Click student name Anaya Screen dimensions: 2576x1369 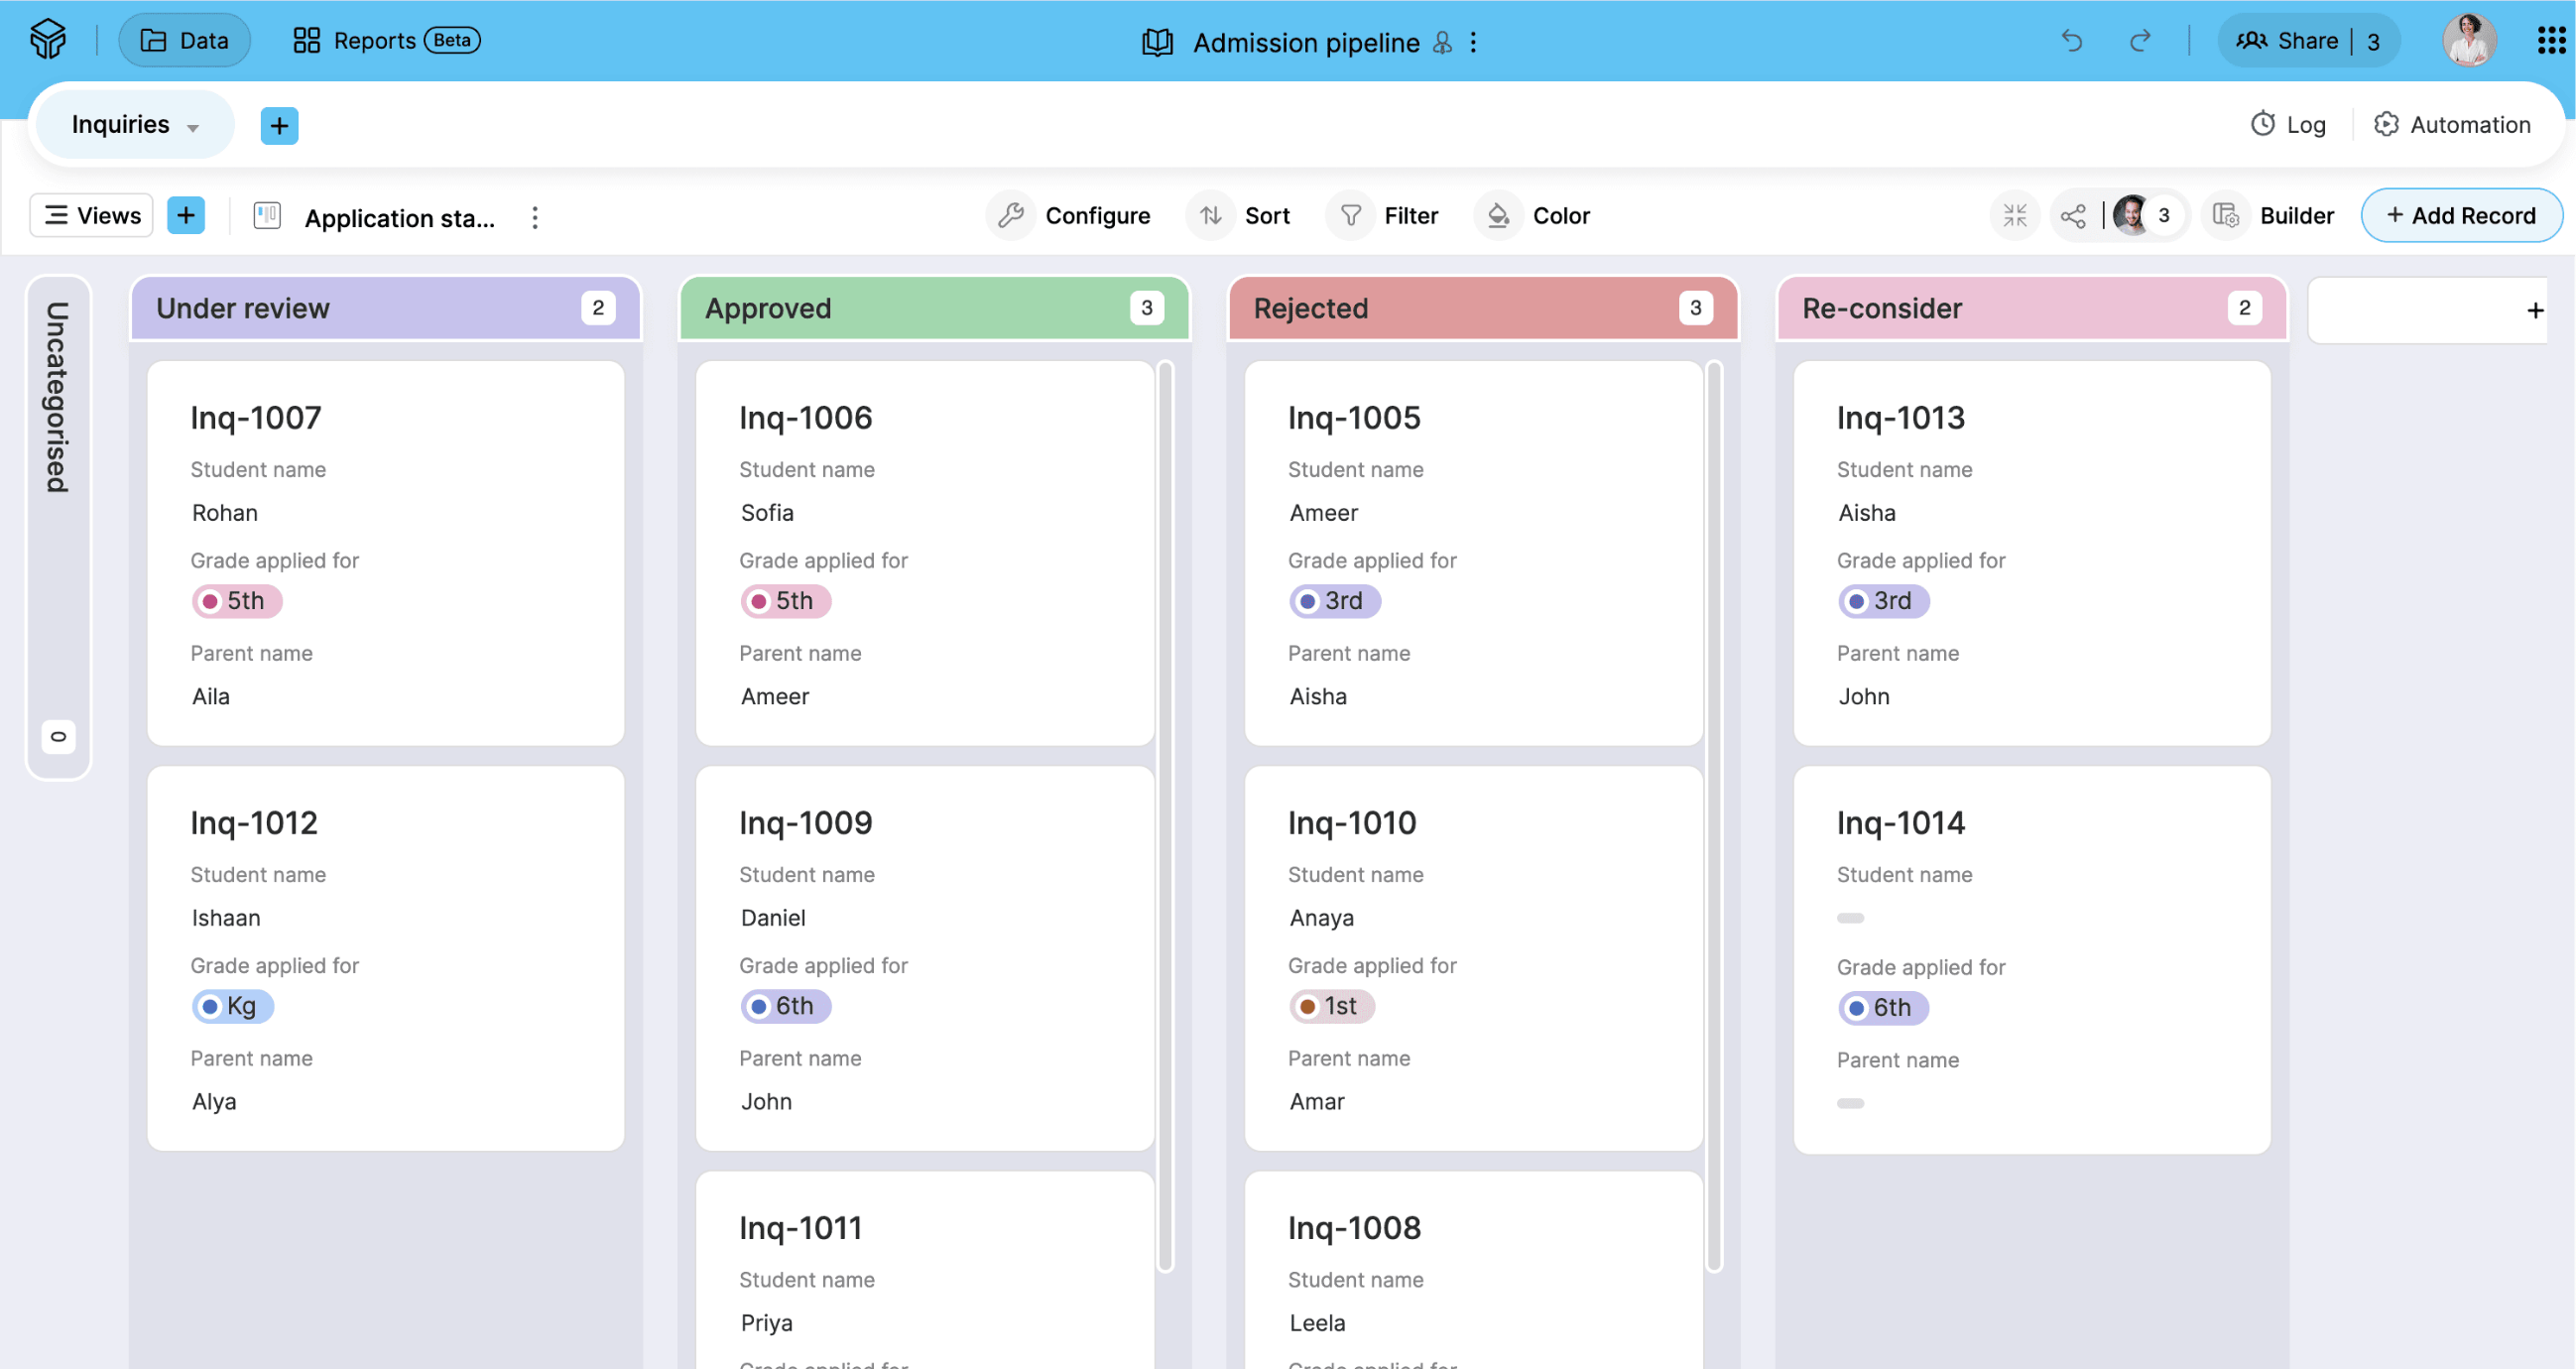click(x=1322, y=918)
